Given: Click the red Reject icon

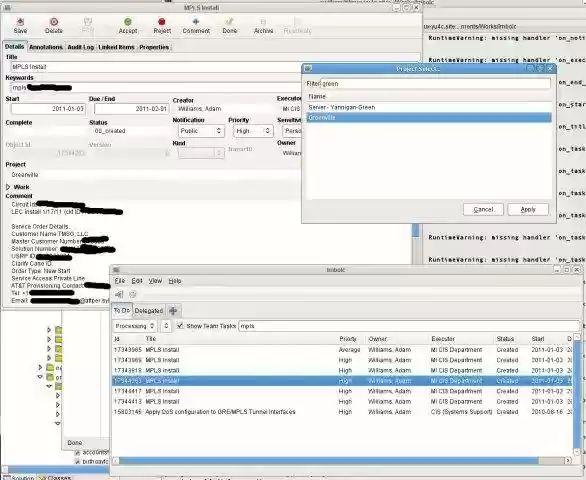Looking at the screenshot, I should tap(162, 22).
